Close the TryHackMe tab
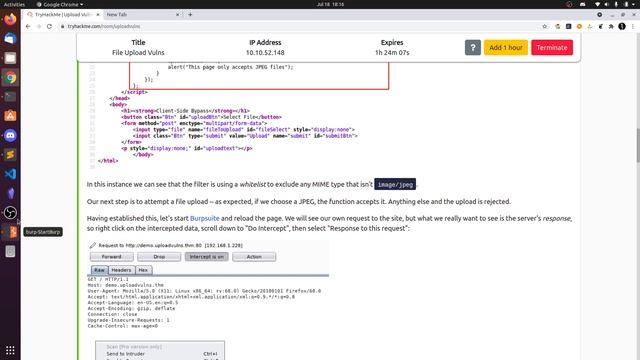 tap(98, 14)
